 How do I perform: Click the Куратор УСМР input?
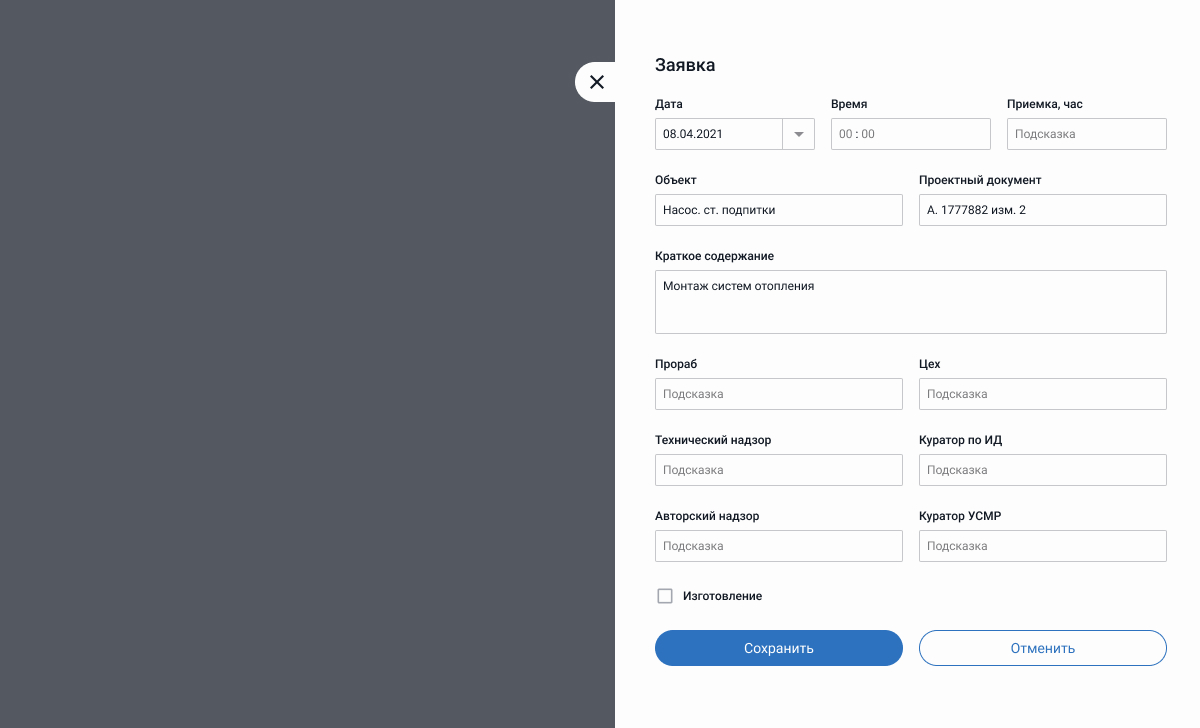(1042, 546)
